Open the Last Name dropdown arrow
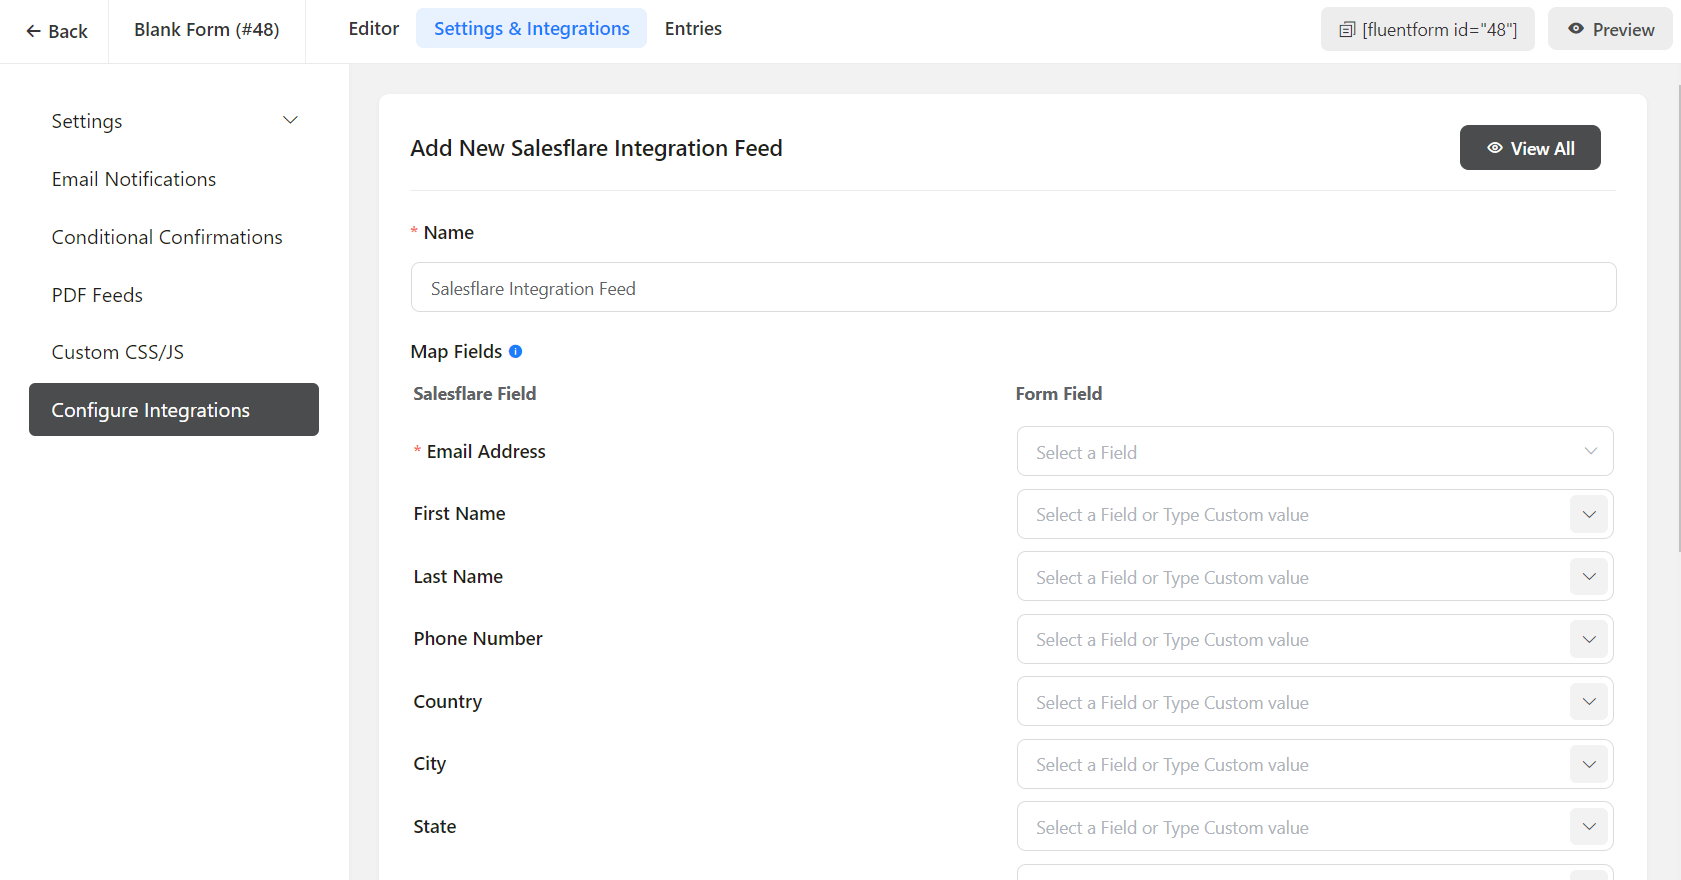This screenshot has width=1681, height=880. pos(1588,577)
